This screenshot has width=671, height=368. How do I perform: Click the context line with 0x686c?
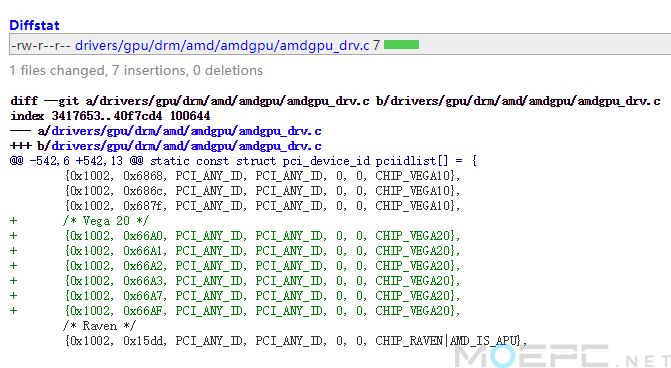(x=262, y=191)
